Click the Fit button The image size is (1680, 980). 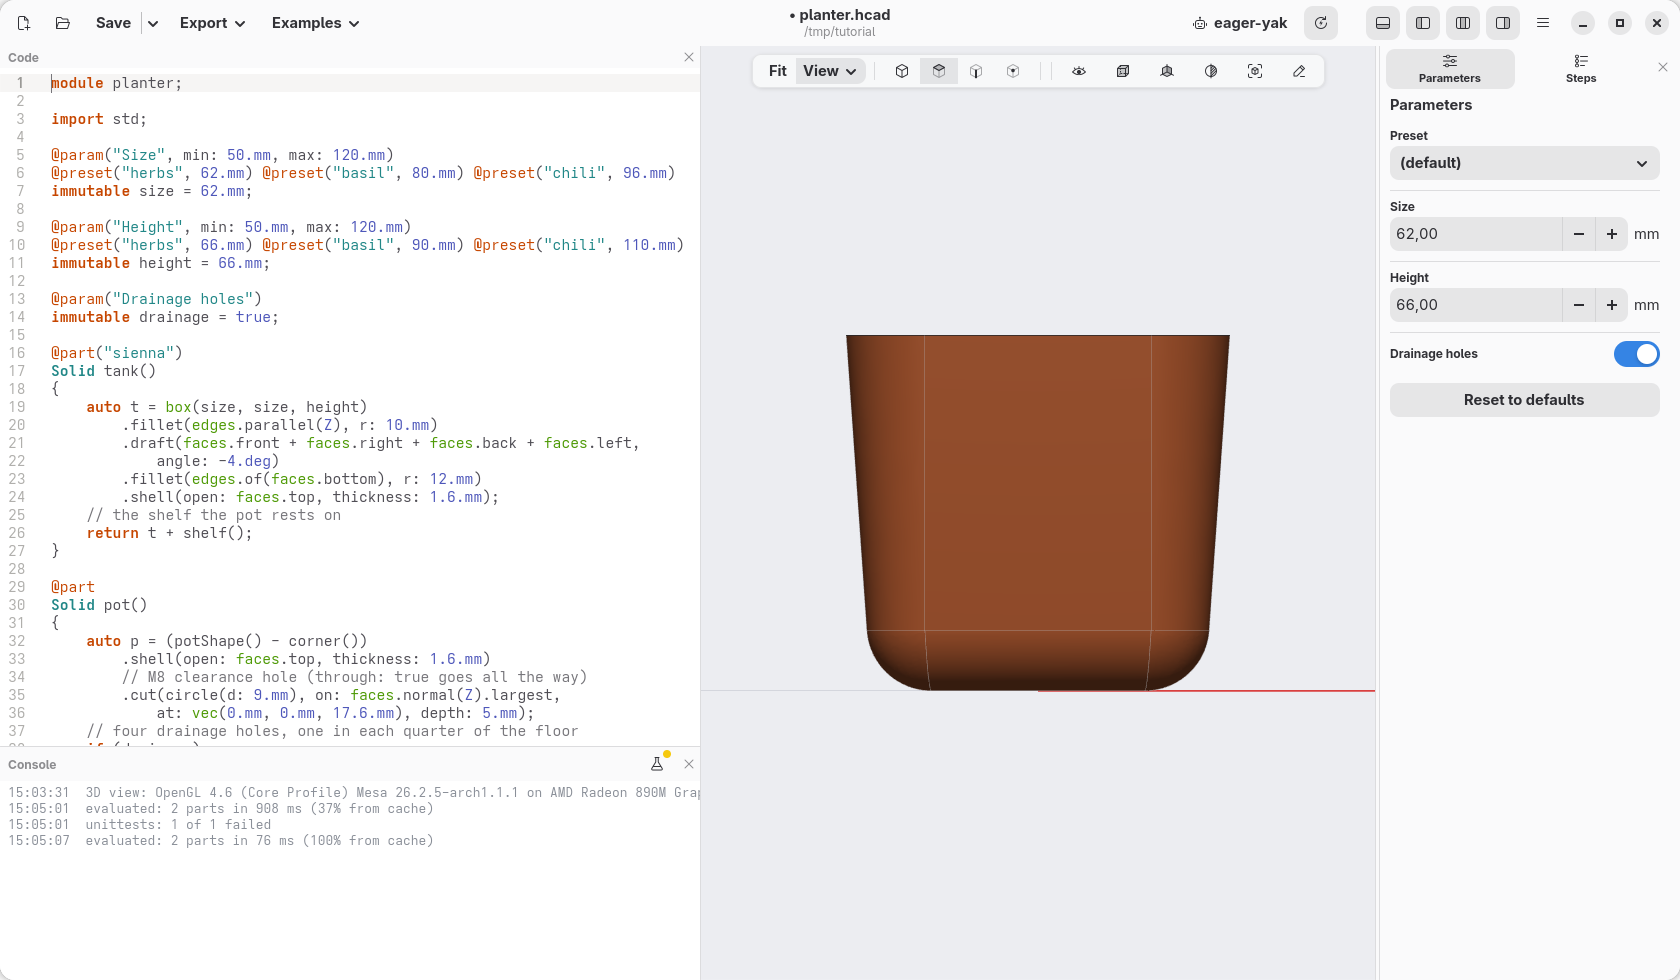tap(777, 71)
